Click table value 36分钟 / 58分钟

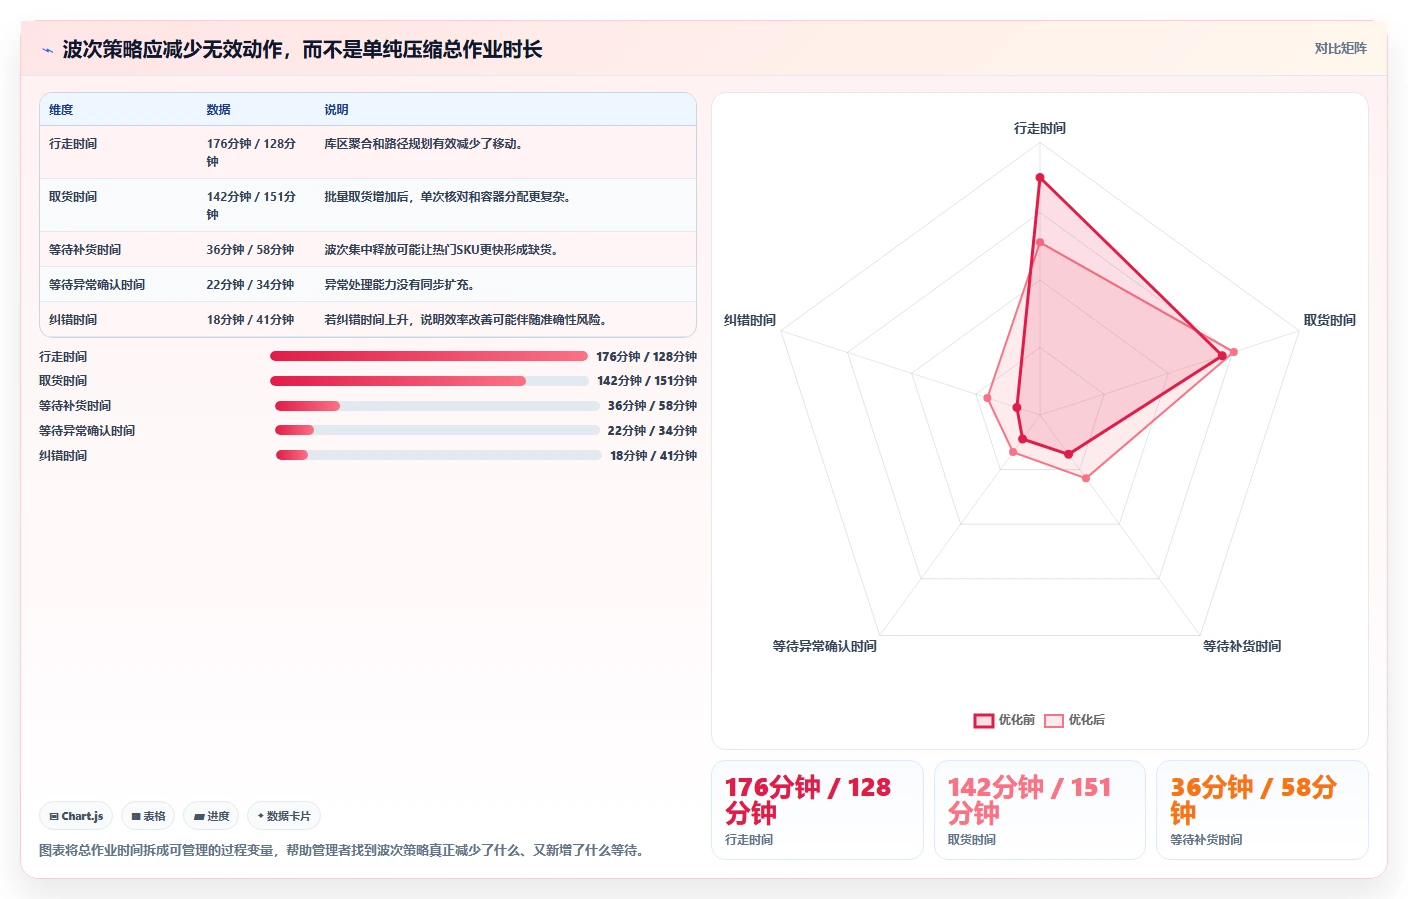[250, 250]
